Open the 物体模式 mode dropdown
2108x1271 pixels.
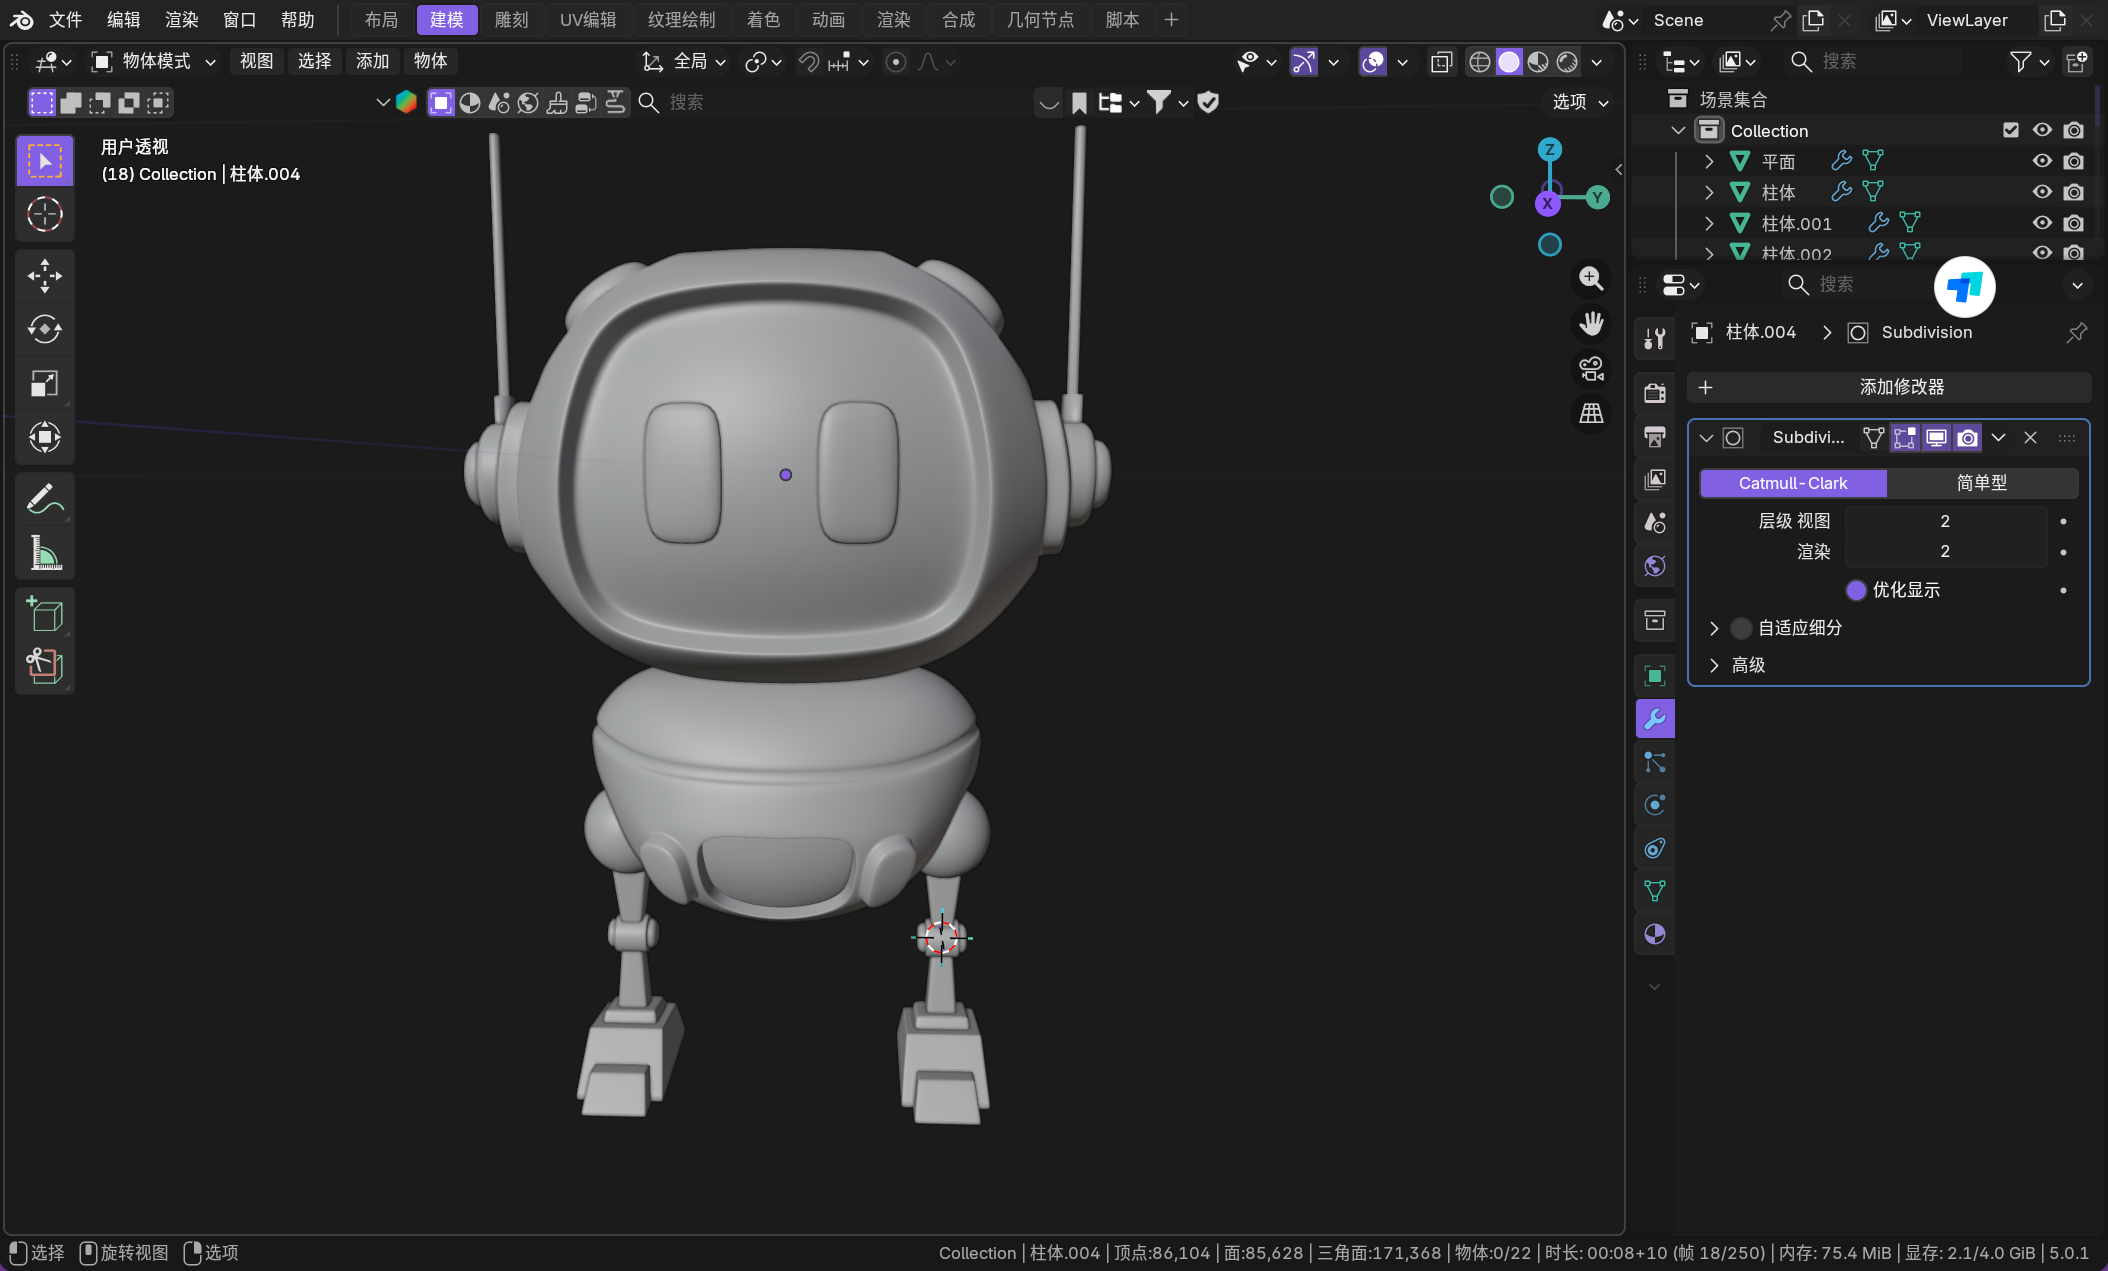tap(154, 62)
